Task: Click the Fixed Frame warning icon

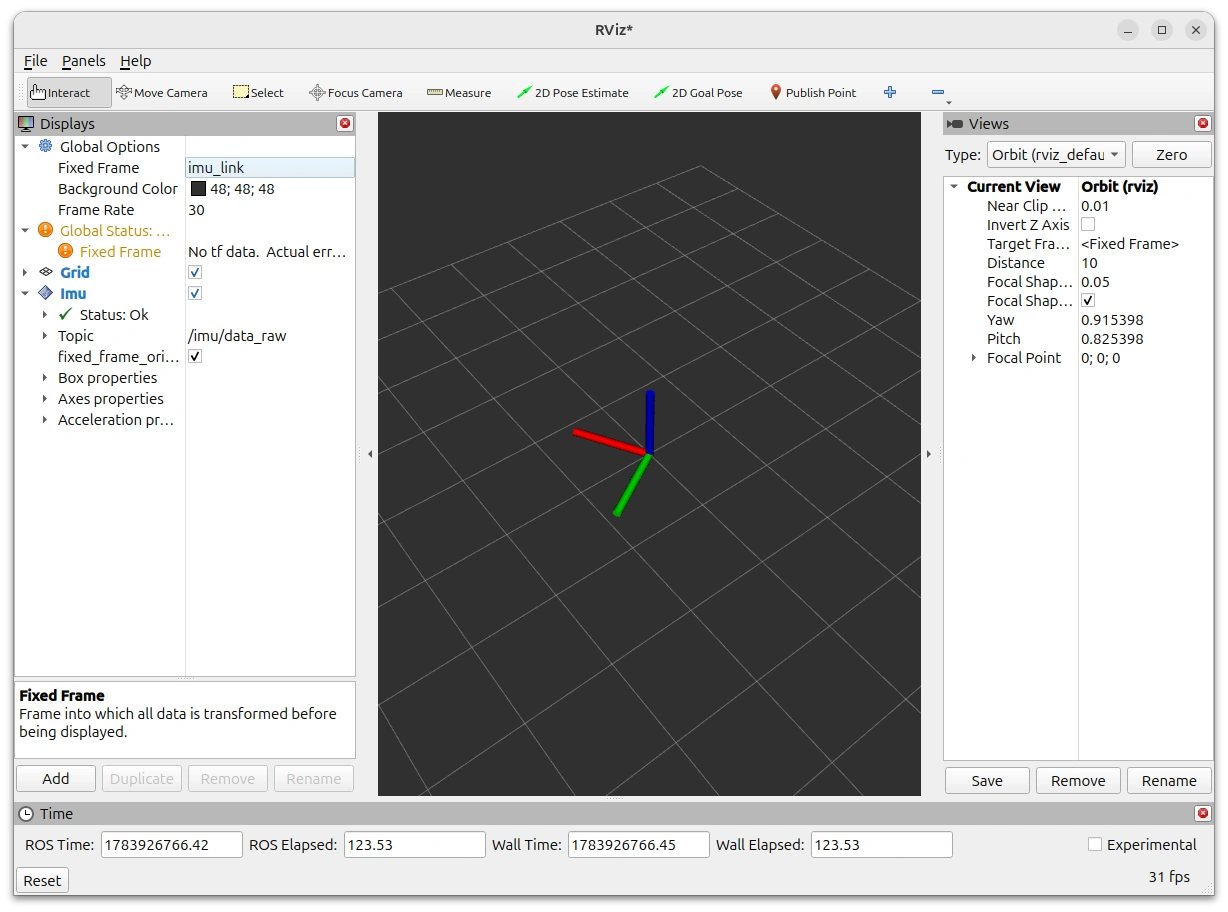Action: tap(66, 251)
